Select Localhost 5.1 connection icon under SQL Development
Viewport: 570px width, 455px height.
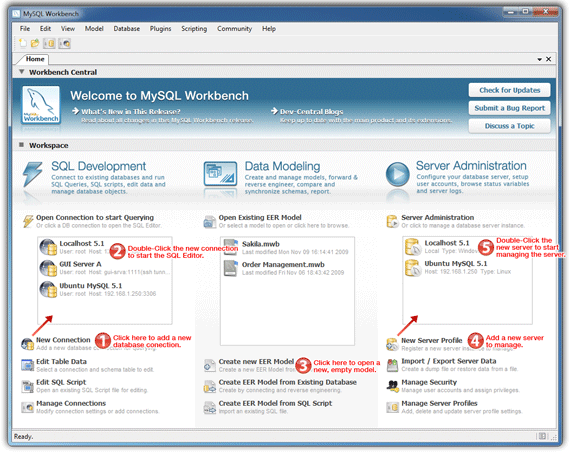(x=48, y=247)
